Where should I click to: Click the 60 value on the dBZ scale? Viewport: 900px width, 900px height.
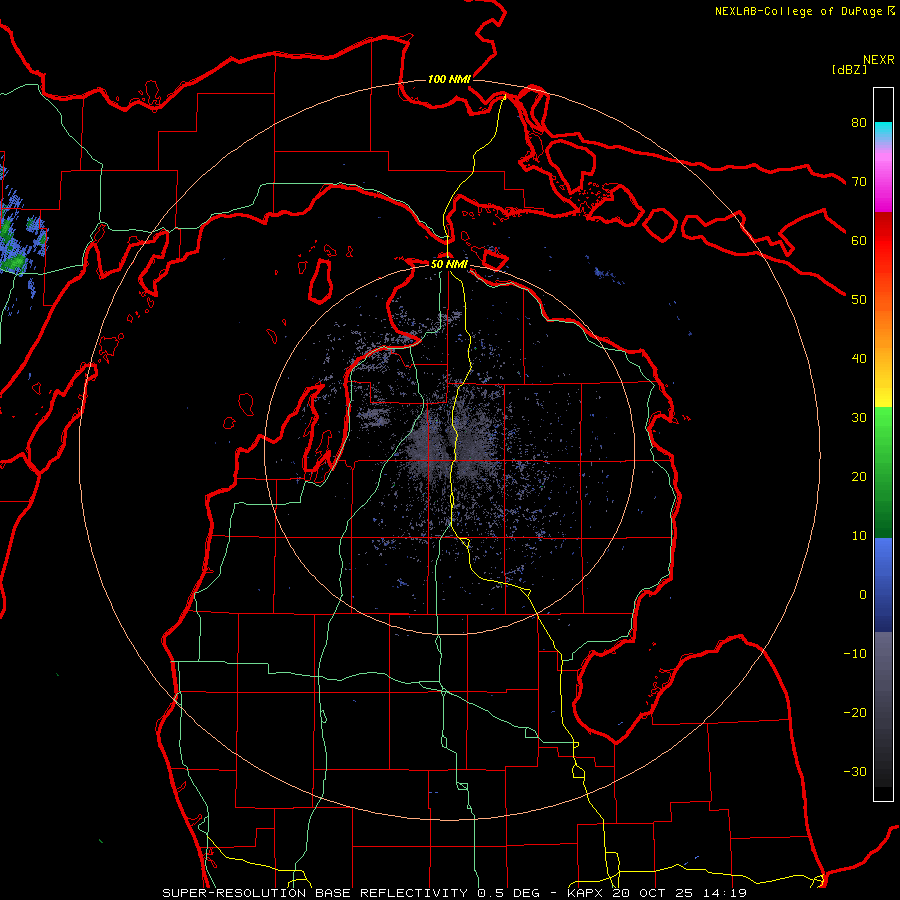859,240
